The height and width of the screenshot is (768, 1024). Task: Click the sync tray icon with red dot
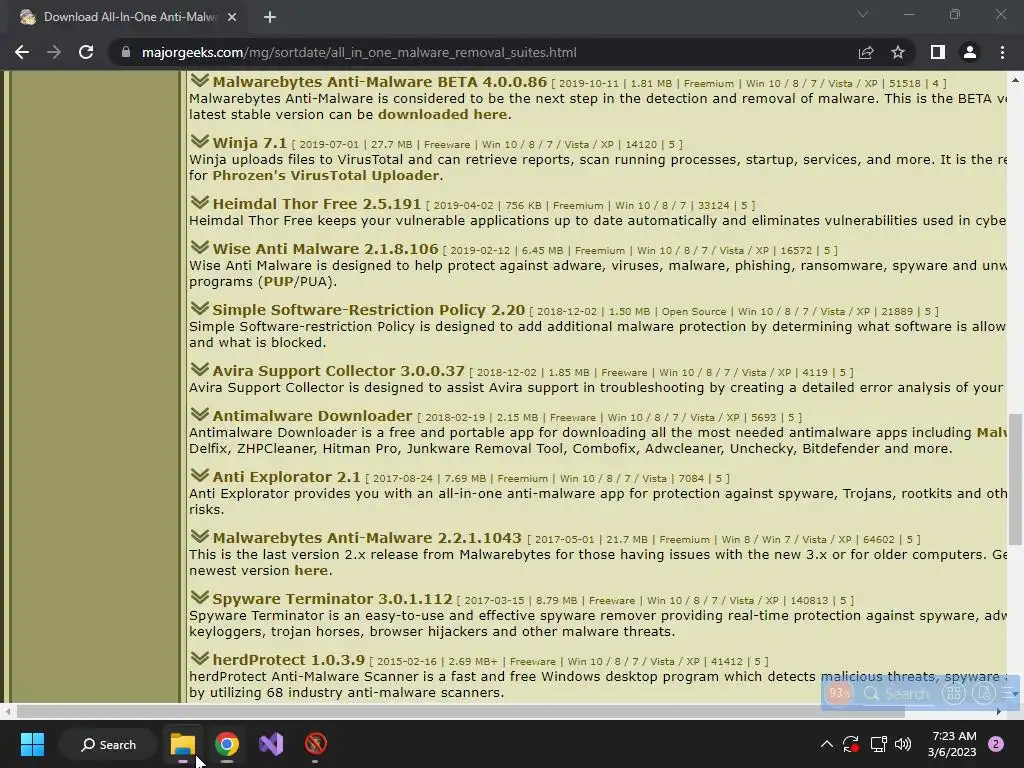(851, 744)
